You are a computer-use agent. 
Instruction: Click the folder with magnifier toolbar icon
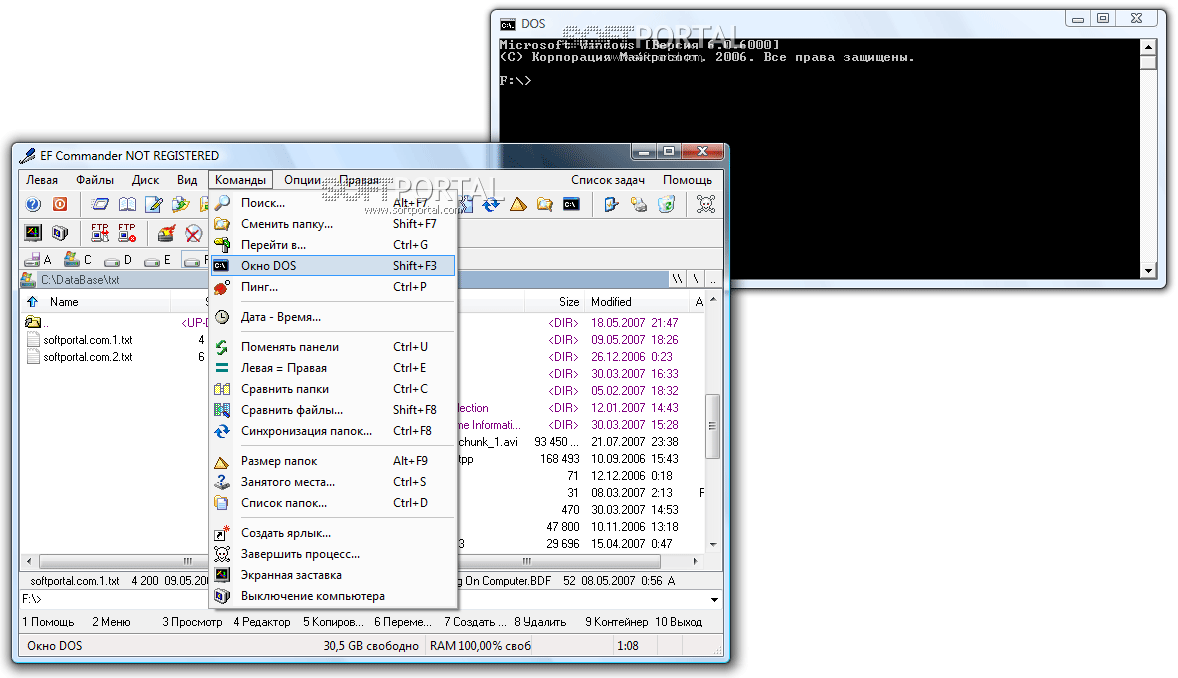coord(545,204)
